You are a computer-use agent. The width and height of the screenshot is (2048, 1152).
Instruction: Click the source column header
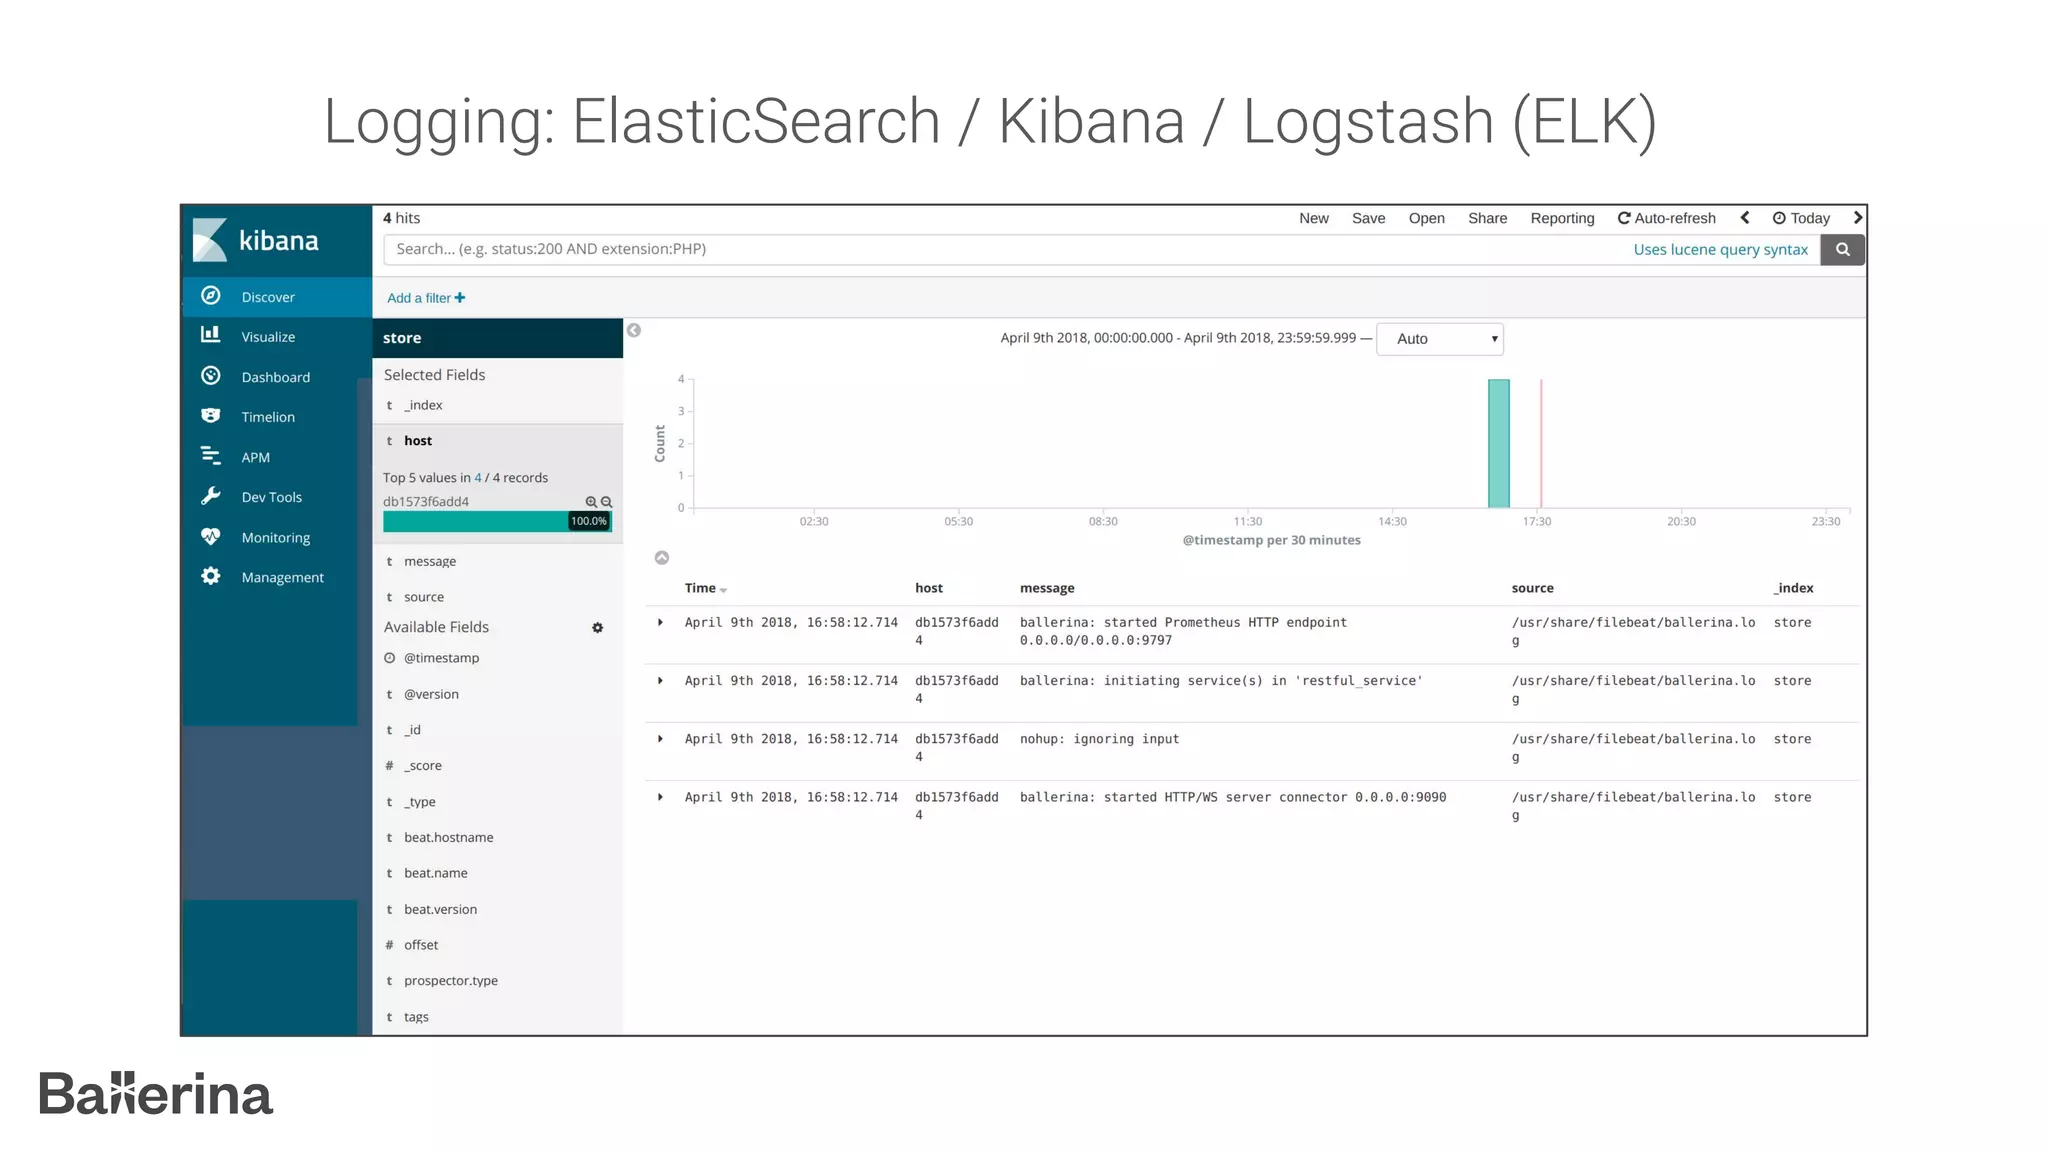[x=1532, y=588]
